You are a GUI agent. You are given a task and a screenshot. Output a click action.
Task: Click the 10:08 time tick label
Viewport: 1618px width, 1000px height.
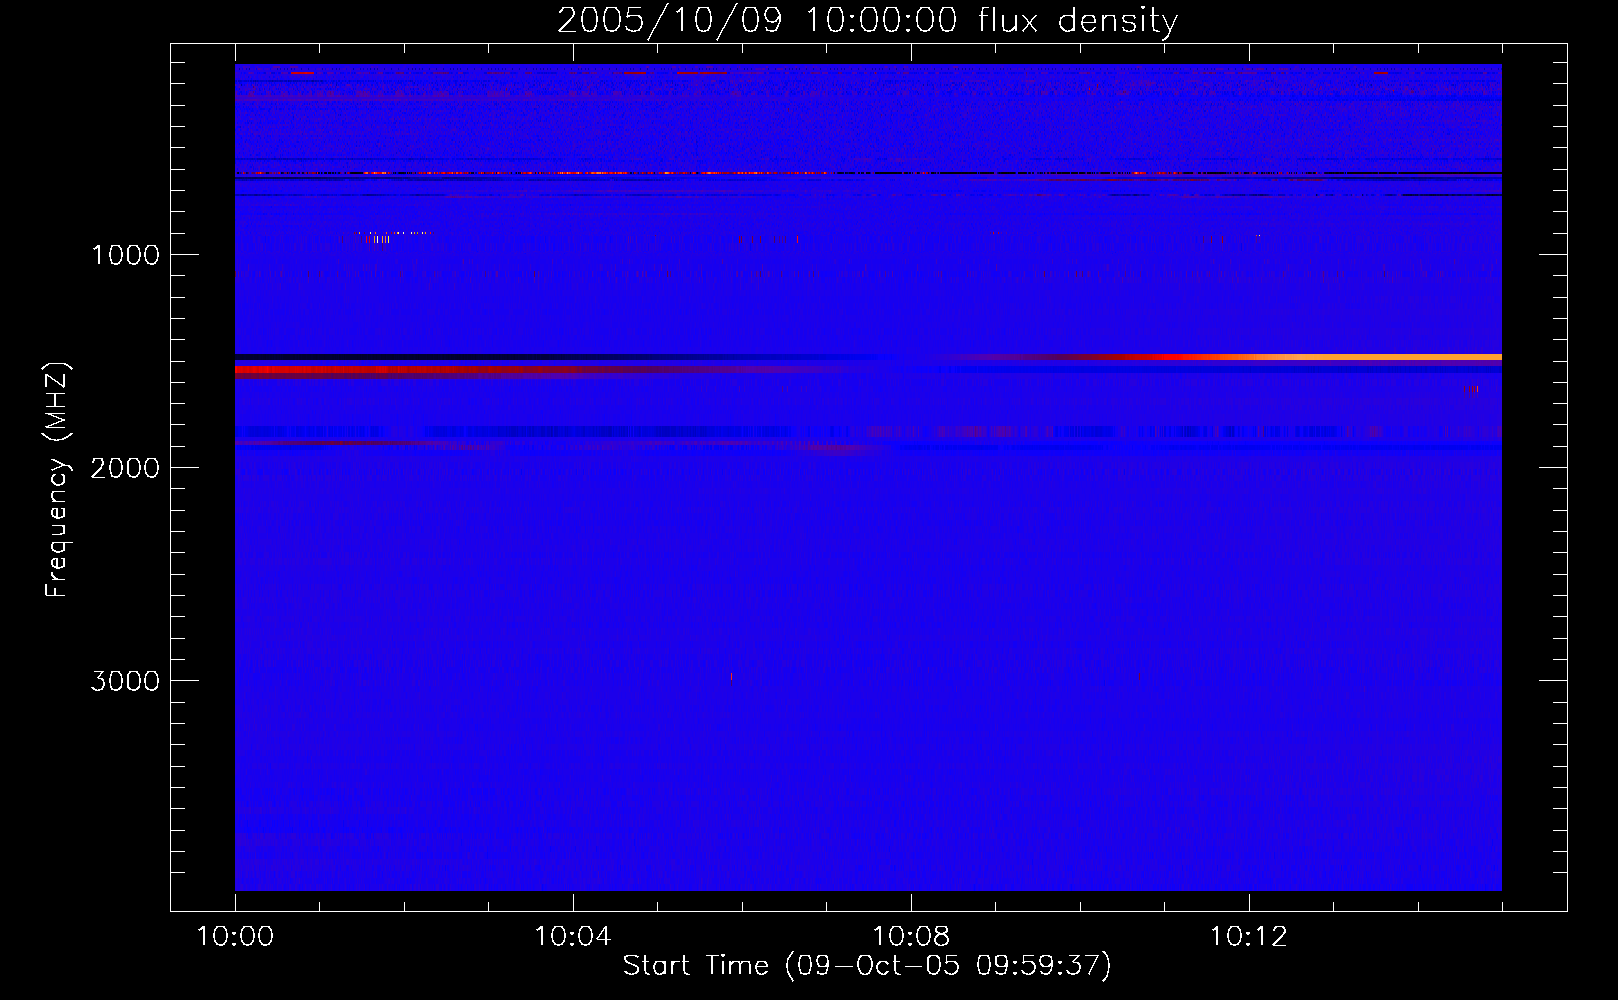coord(911,936)
